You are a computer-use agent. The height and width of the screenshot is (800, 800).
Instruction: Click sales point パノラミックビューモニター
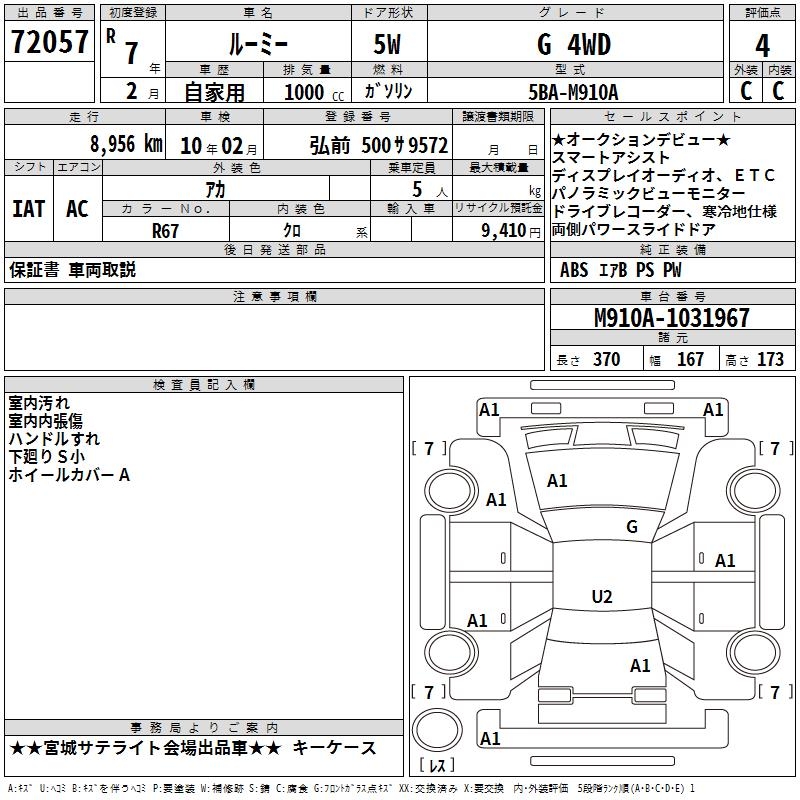coord(648,193)
